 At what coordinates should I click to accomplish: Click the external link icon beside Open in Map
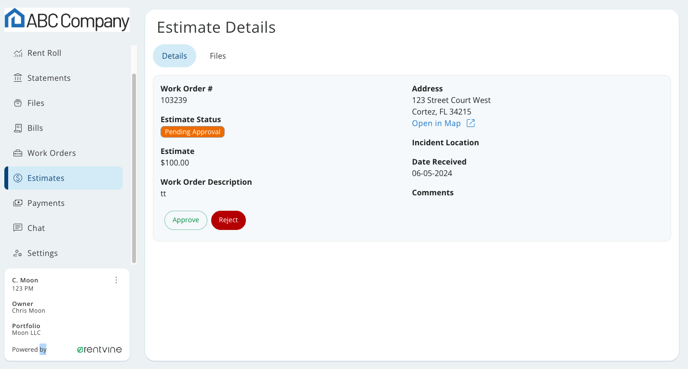pyautogui.click(x=470, y=123)
